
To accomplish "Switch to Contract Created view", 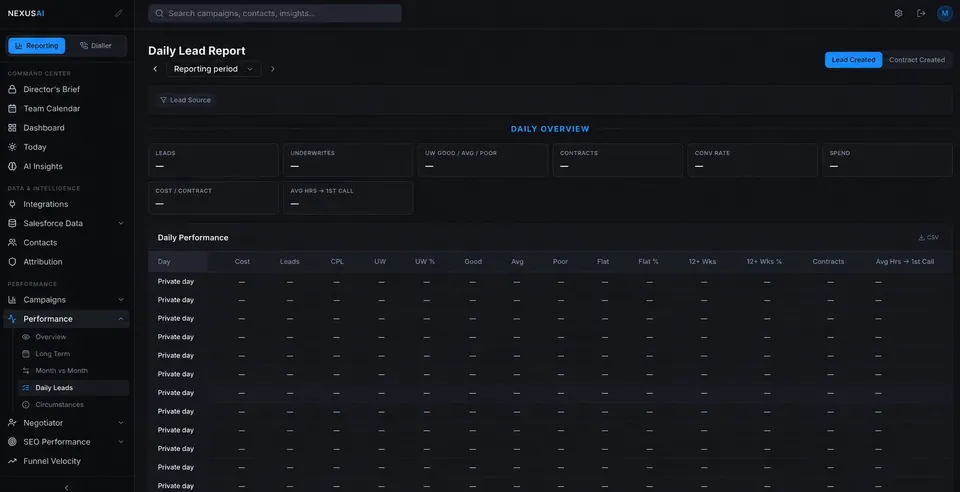I will coord(917,60).
